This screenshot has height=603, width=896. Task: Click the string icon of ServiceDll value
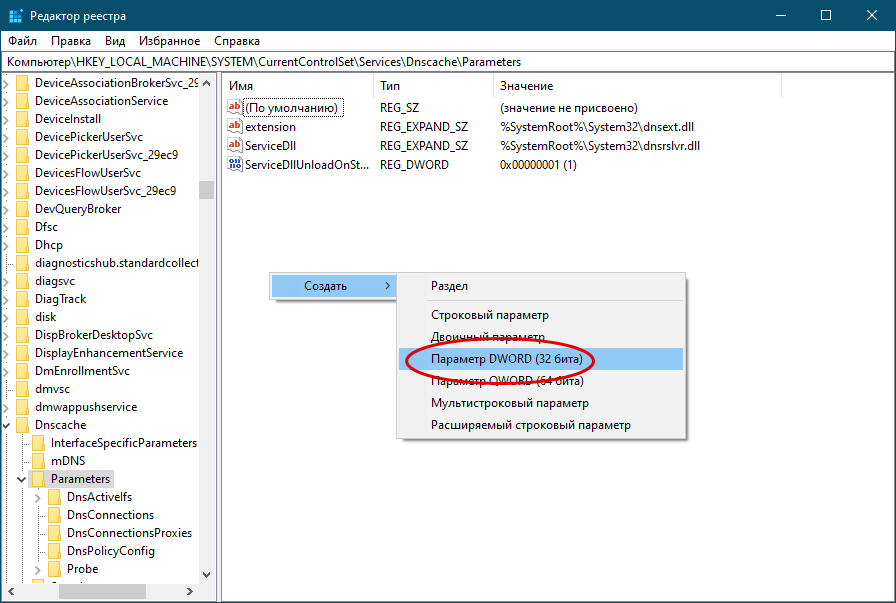click(x=234, y=145)
